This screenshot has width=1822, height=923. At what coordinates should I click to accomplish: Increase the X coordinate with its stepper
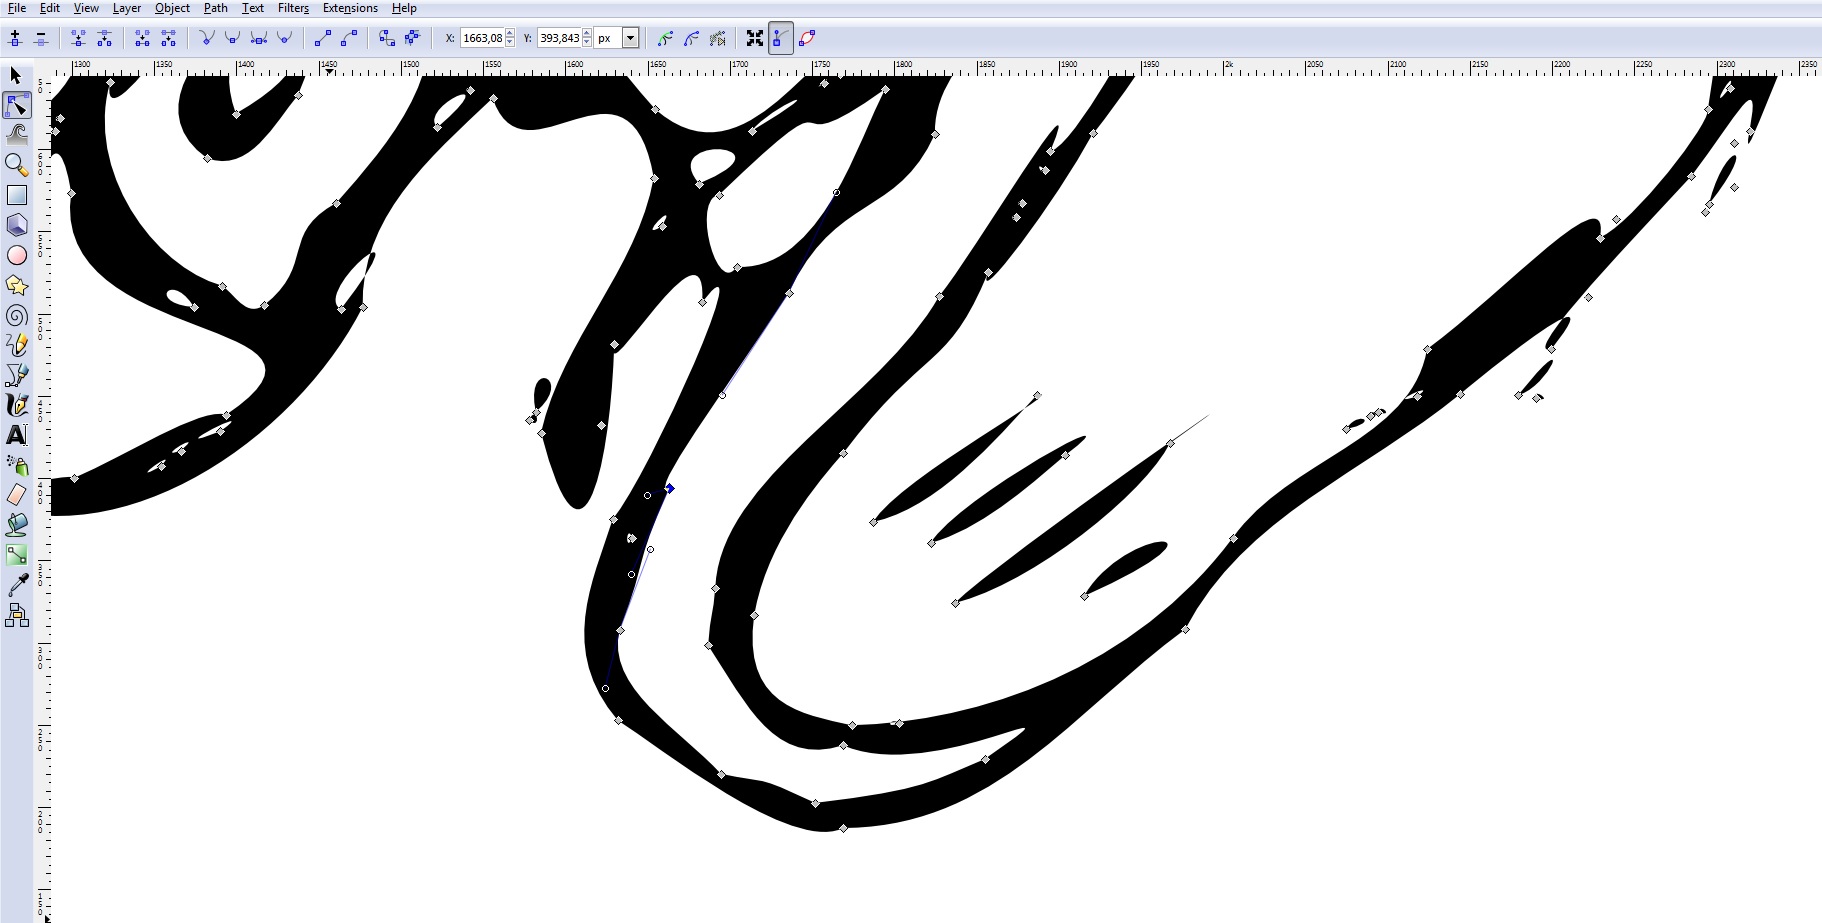click(509, 34)
